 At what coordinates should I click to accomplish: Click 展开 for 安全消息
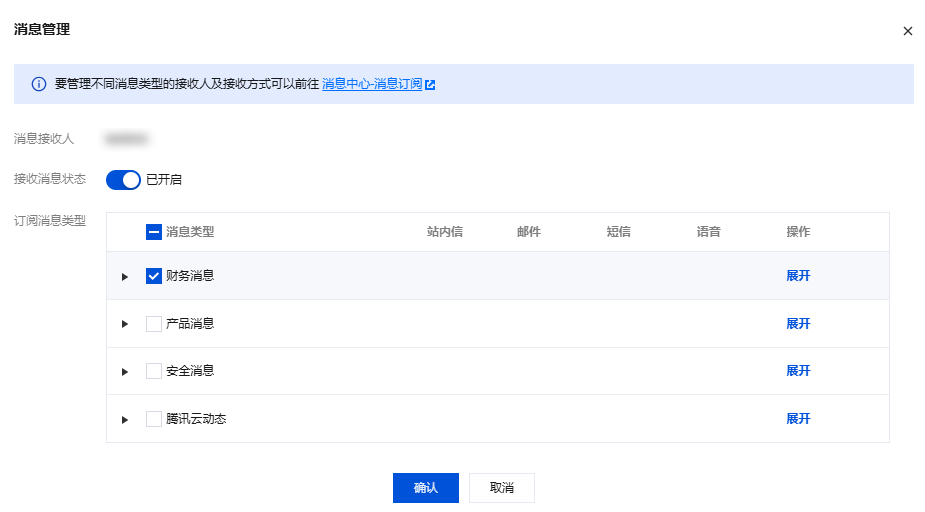click(x=798, y=371)
